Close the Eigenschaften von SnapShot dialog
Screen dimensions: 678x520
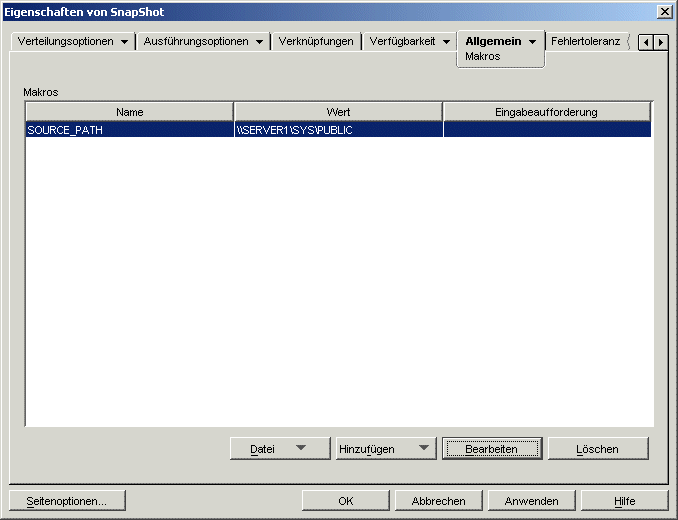click(x=664, y=11)
